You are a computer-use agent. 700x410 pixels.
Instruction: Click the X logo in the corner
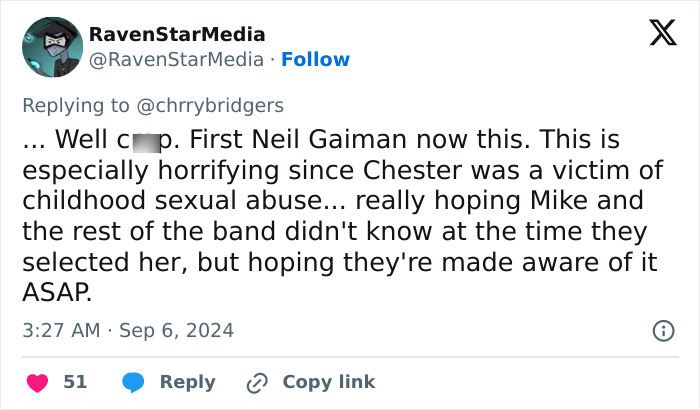[x=656, y=33]
